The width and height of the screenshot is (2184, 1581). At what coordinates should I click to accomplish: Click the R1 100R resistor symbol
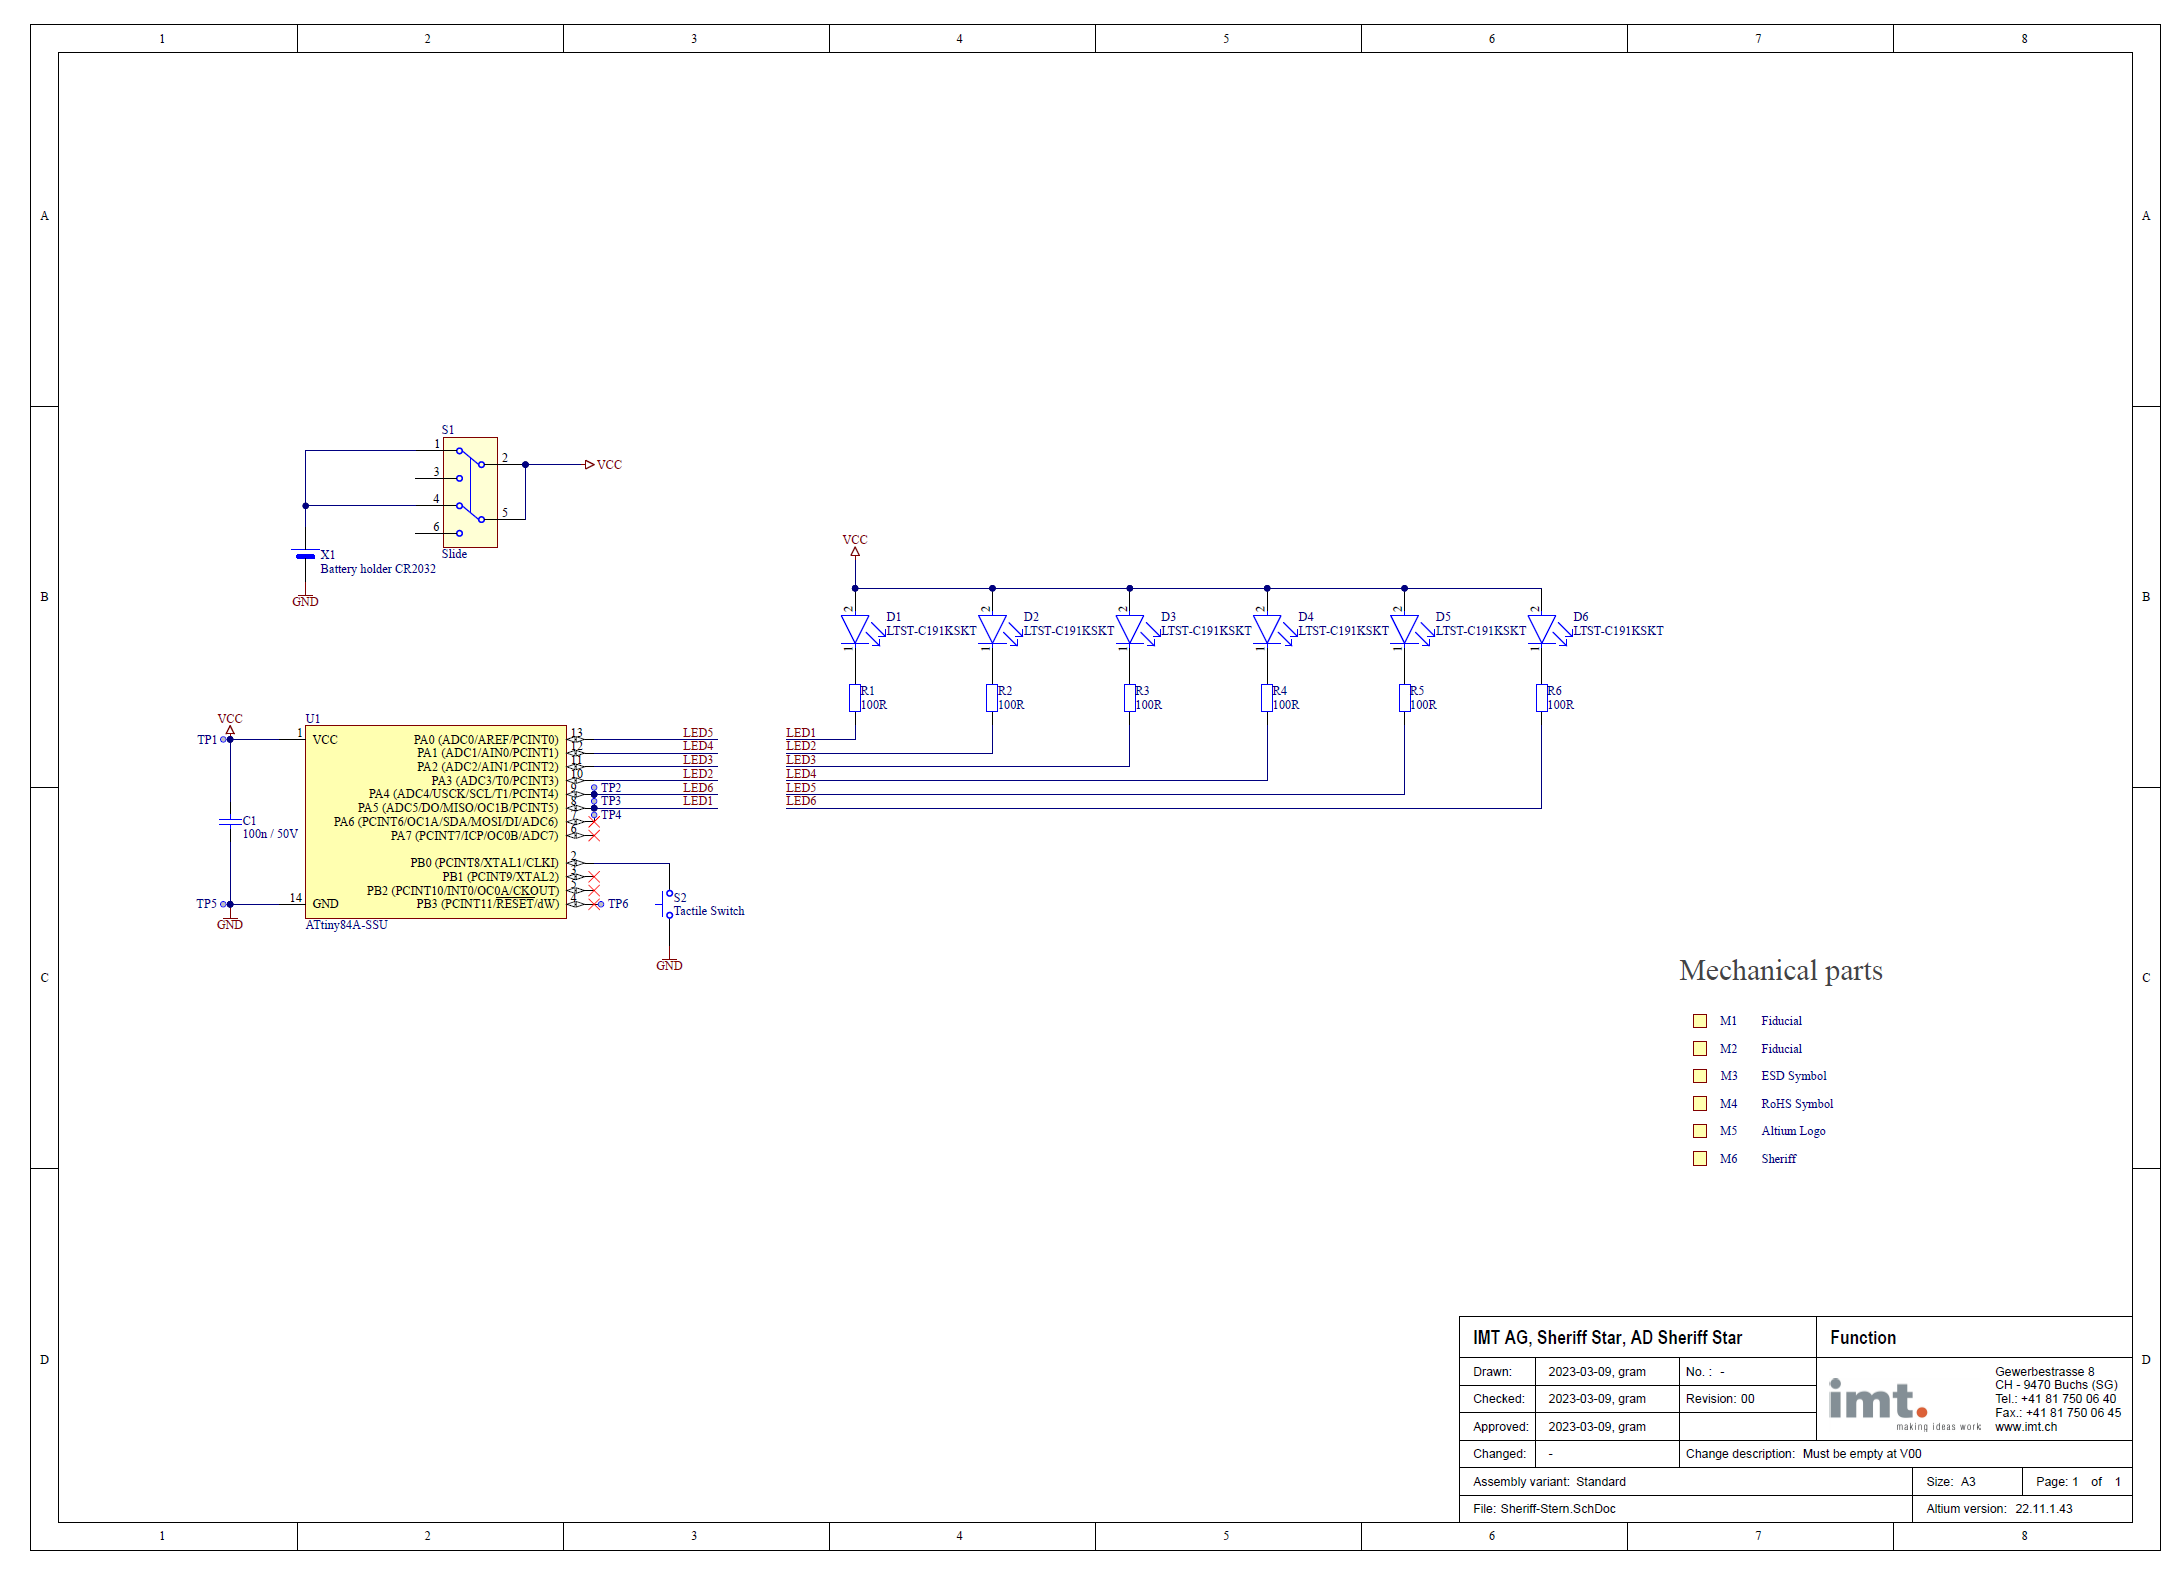(855, 698)
